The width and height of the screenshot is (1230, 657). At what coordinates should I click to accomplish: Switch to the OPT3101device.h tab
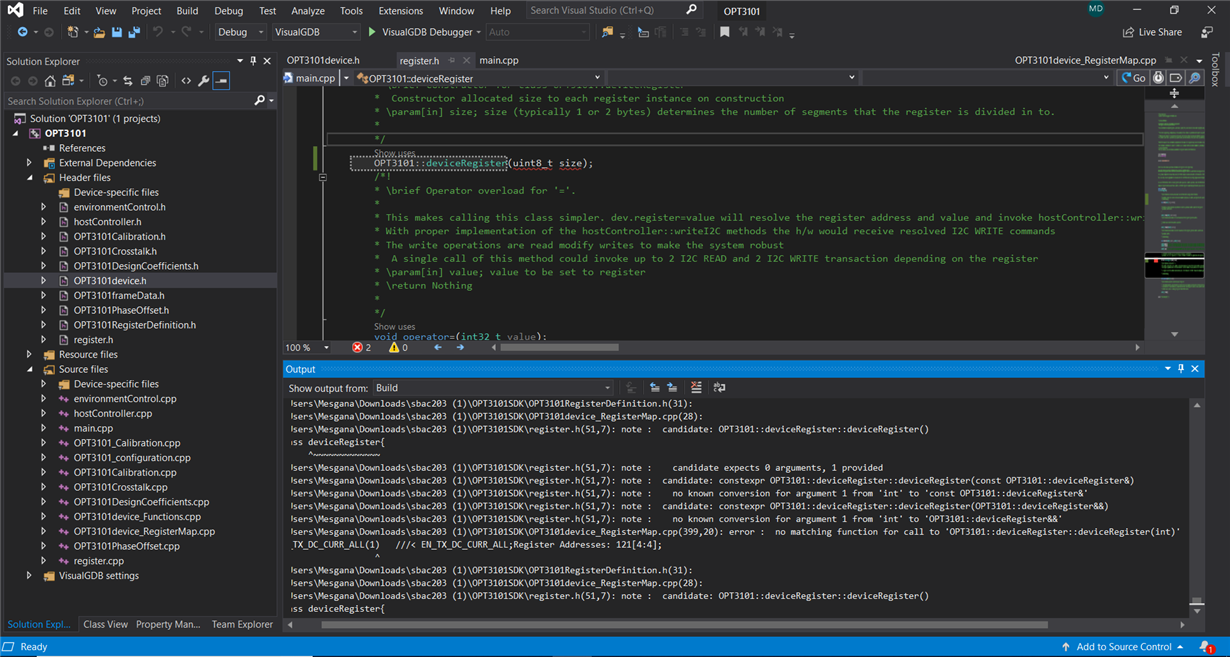coord(323,60)
